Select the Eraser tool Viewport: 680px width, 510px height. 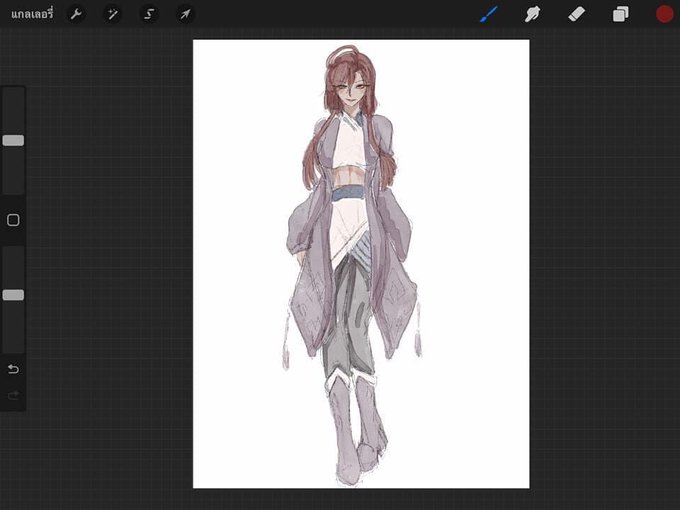[576, 14]
